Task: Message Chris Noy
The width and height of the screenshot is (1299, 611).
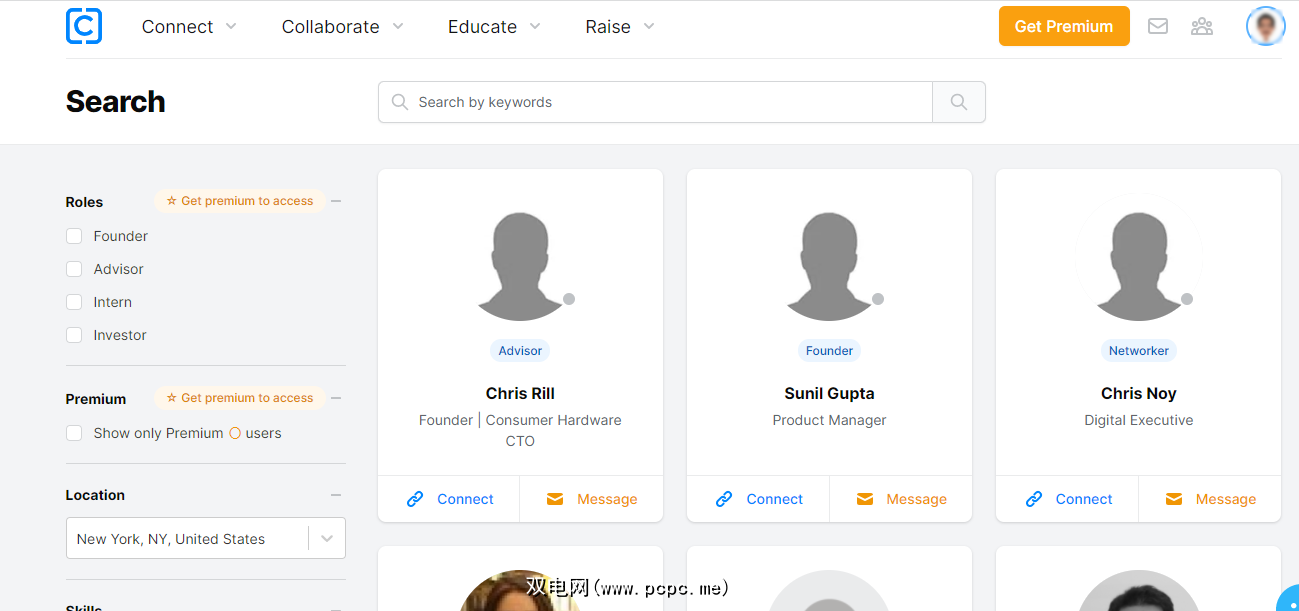Action: tap(1209, 499)
